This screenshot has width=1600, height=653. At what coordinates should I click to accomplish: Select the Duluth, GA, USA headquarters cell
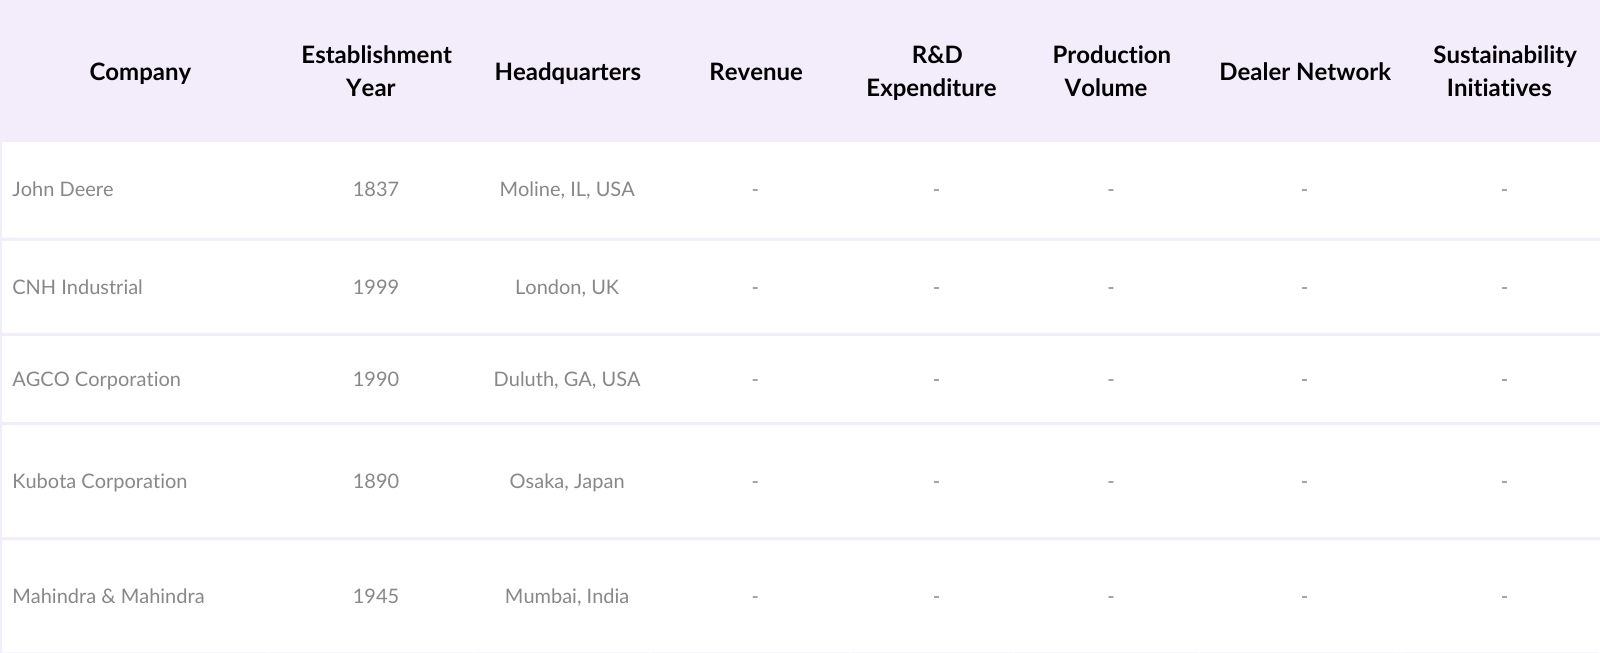[567, 379]
